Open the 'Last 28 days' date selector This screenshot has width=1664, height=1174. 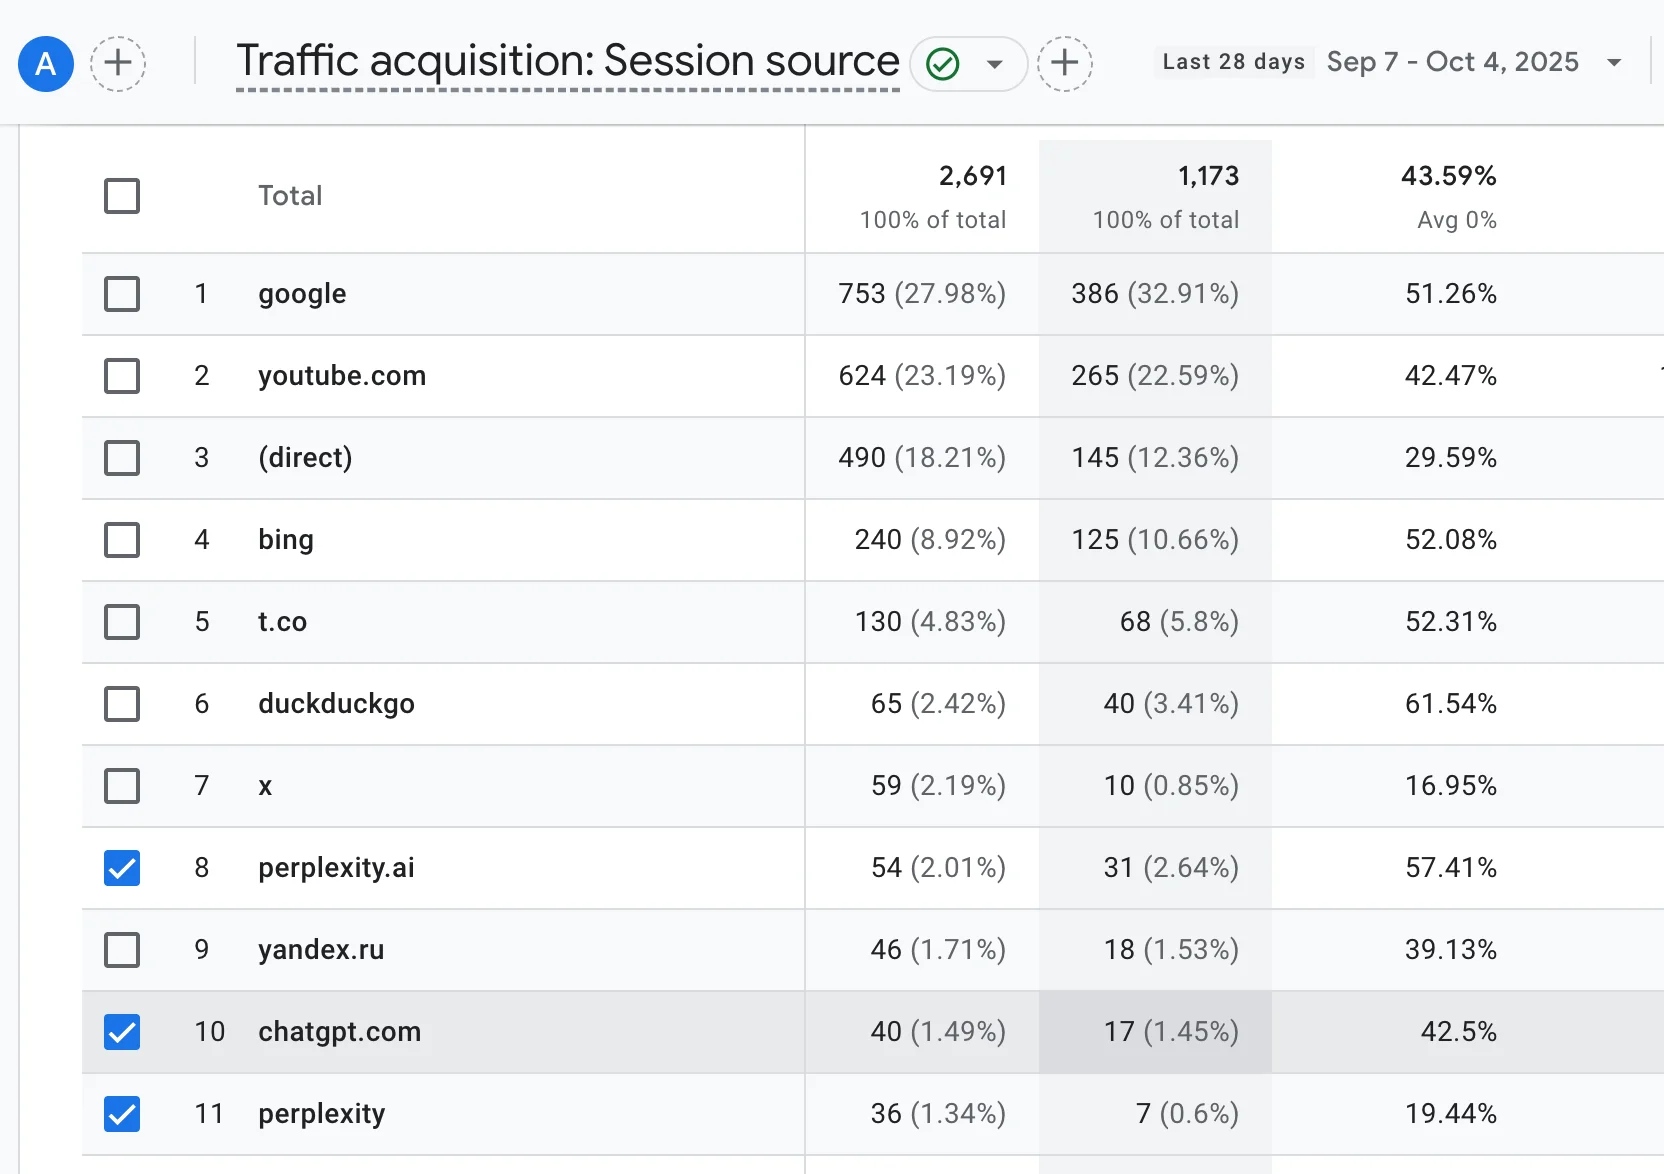(x=1233, y=62)
